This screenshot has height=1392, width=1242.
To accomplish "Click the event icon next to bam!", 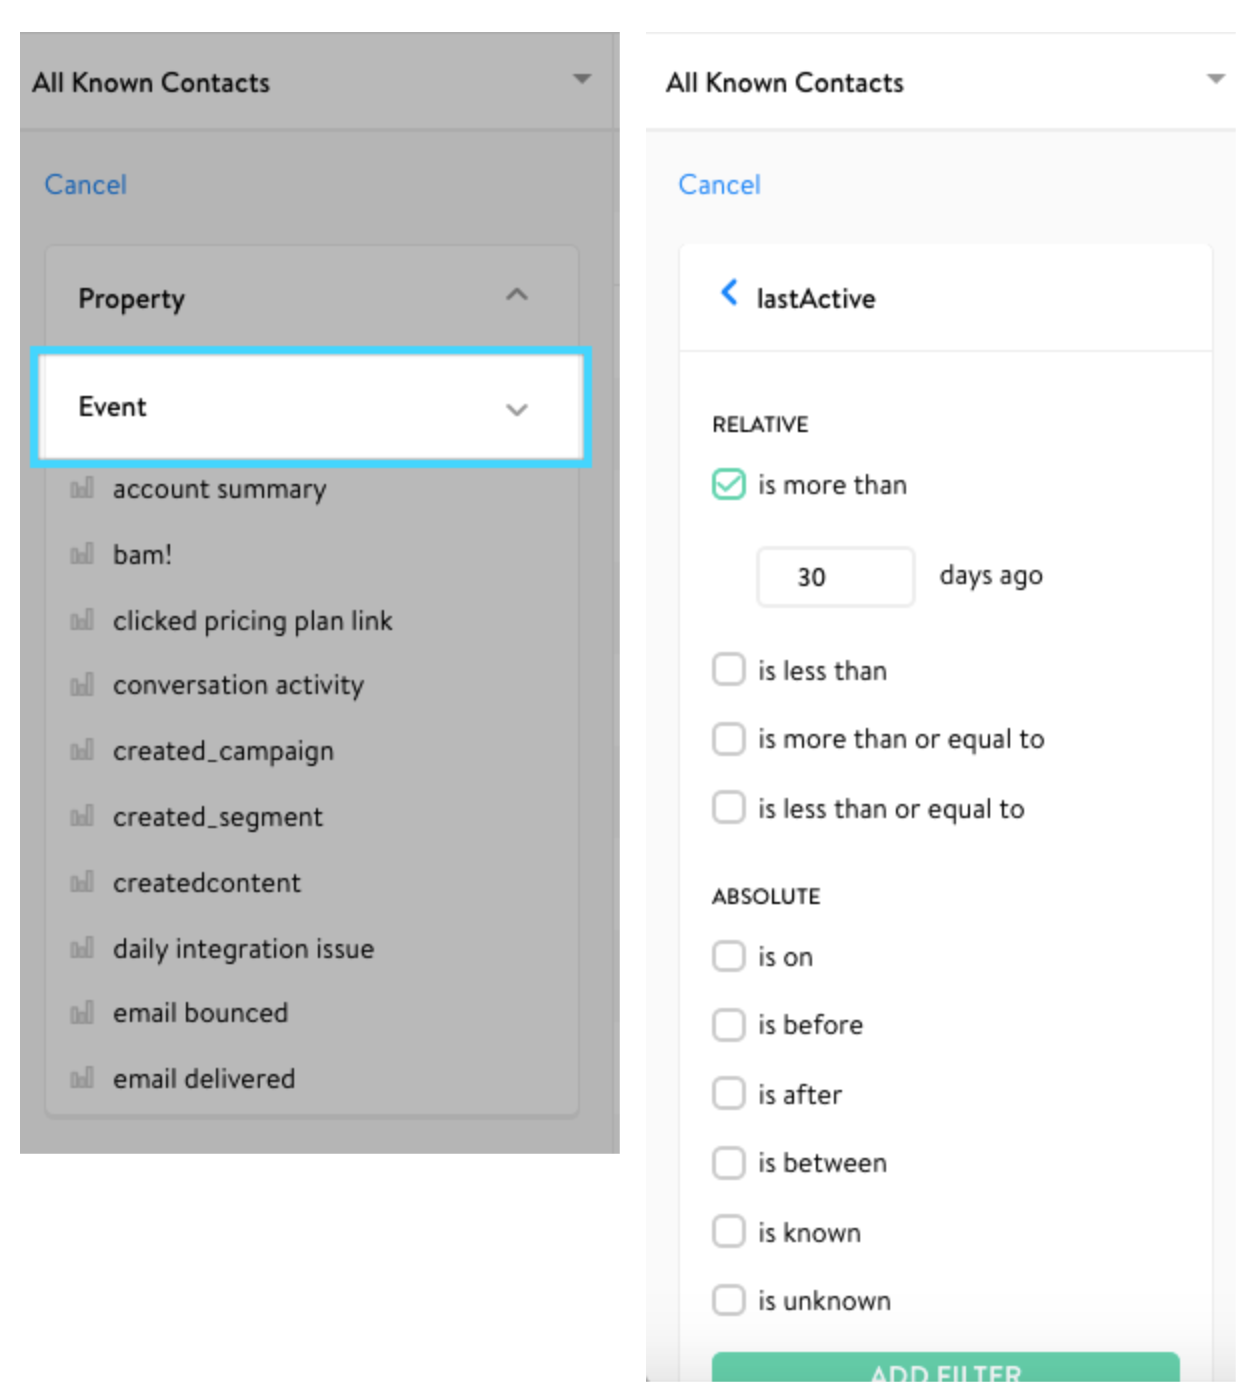I will [82, 554].
